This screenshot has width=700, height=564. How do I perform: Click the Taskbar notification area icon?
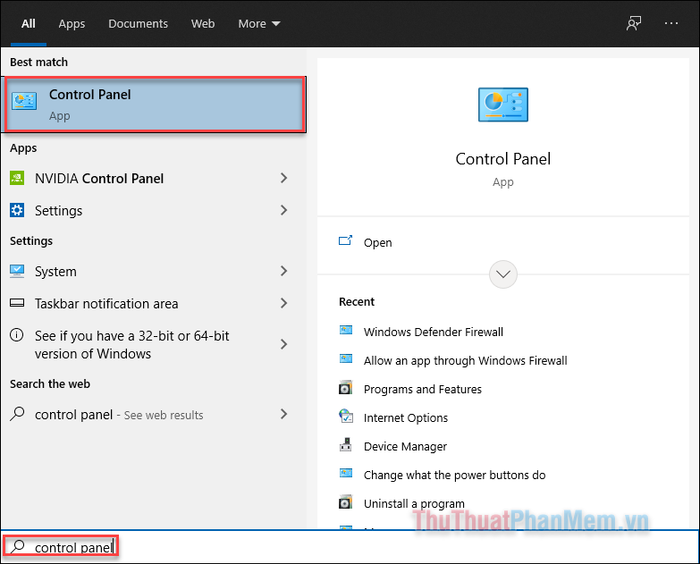pos(17,303)
